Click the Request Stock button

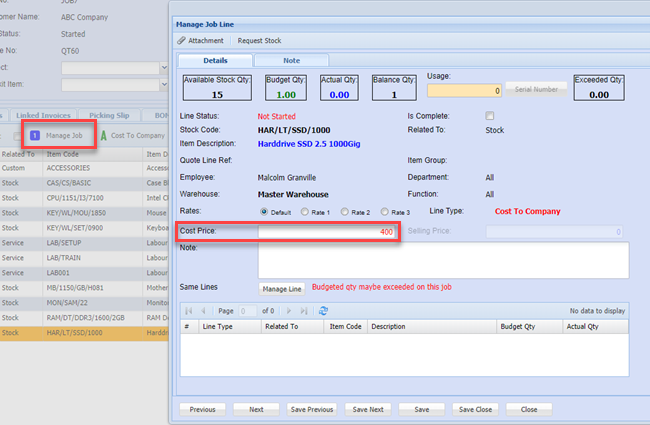tap(260, 41)
